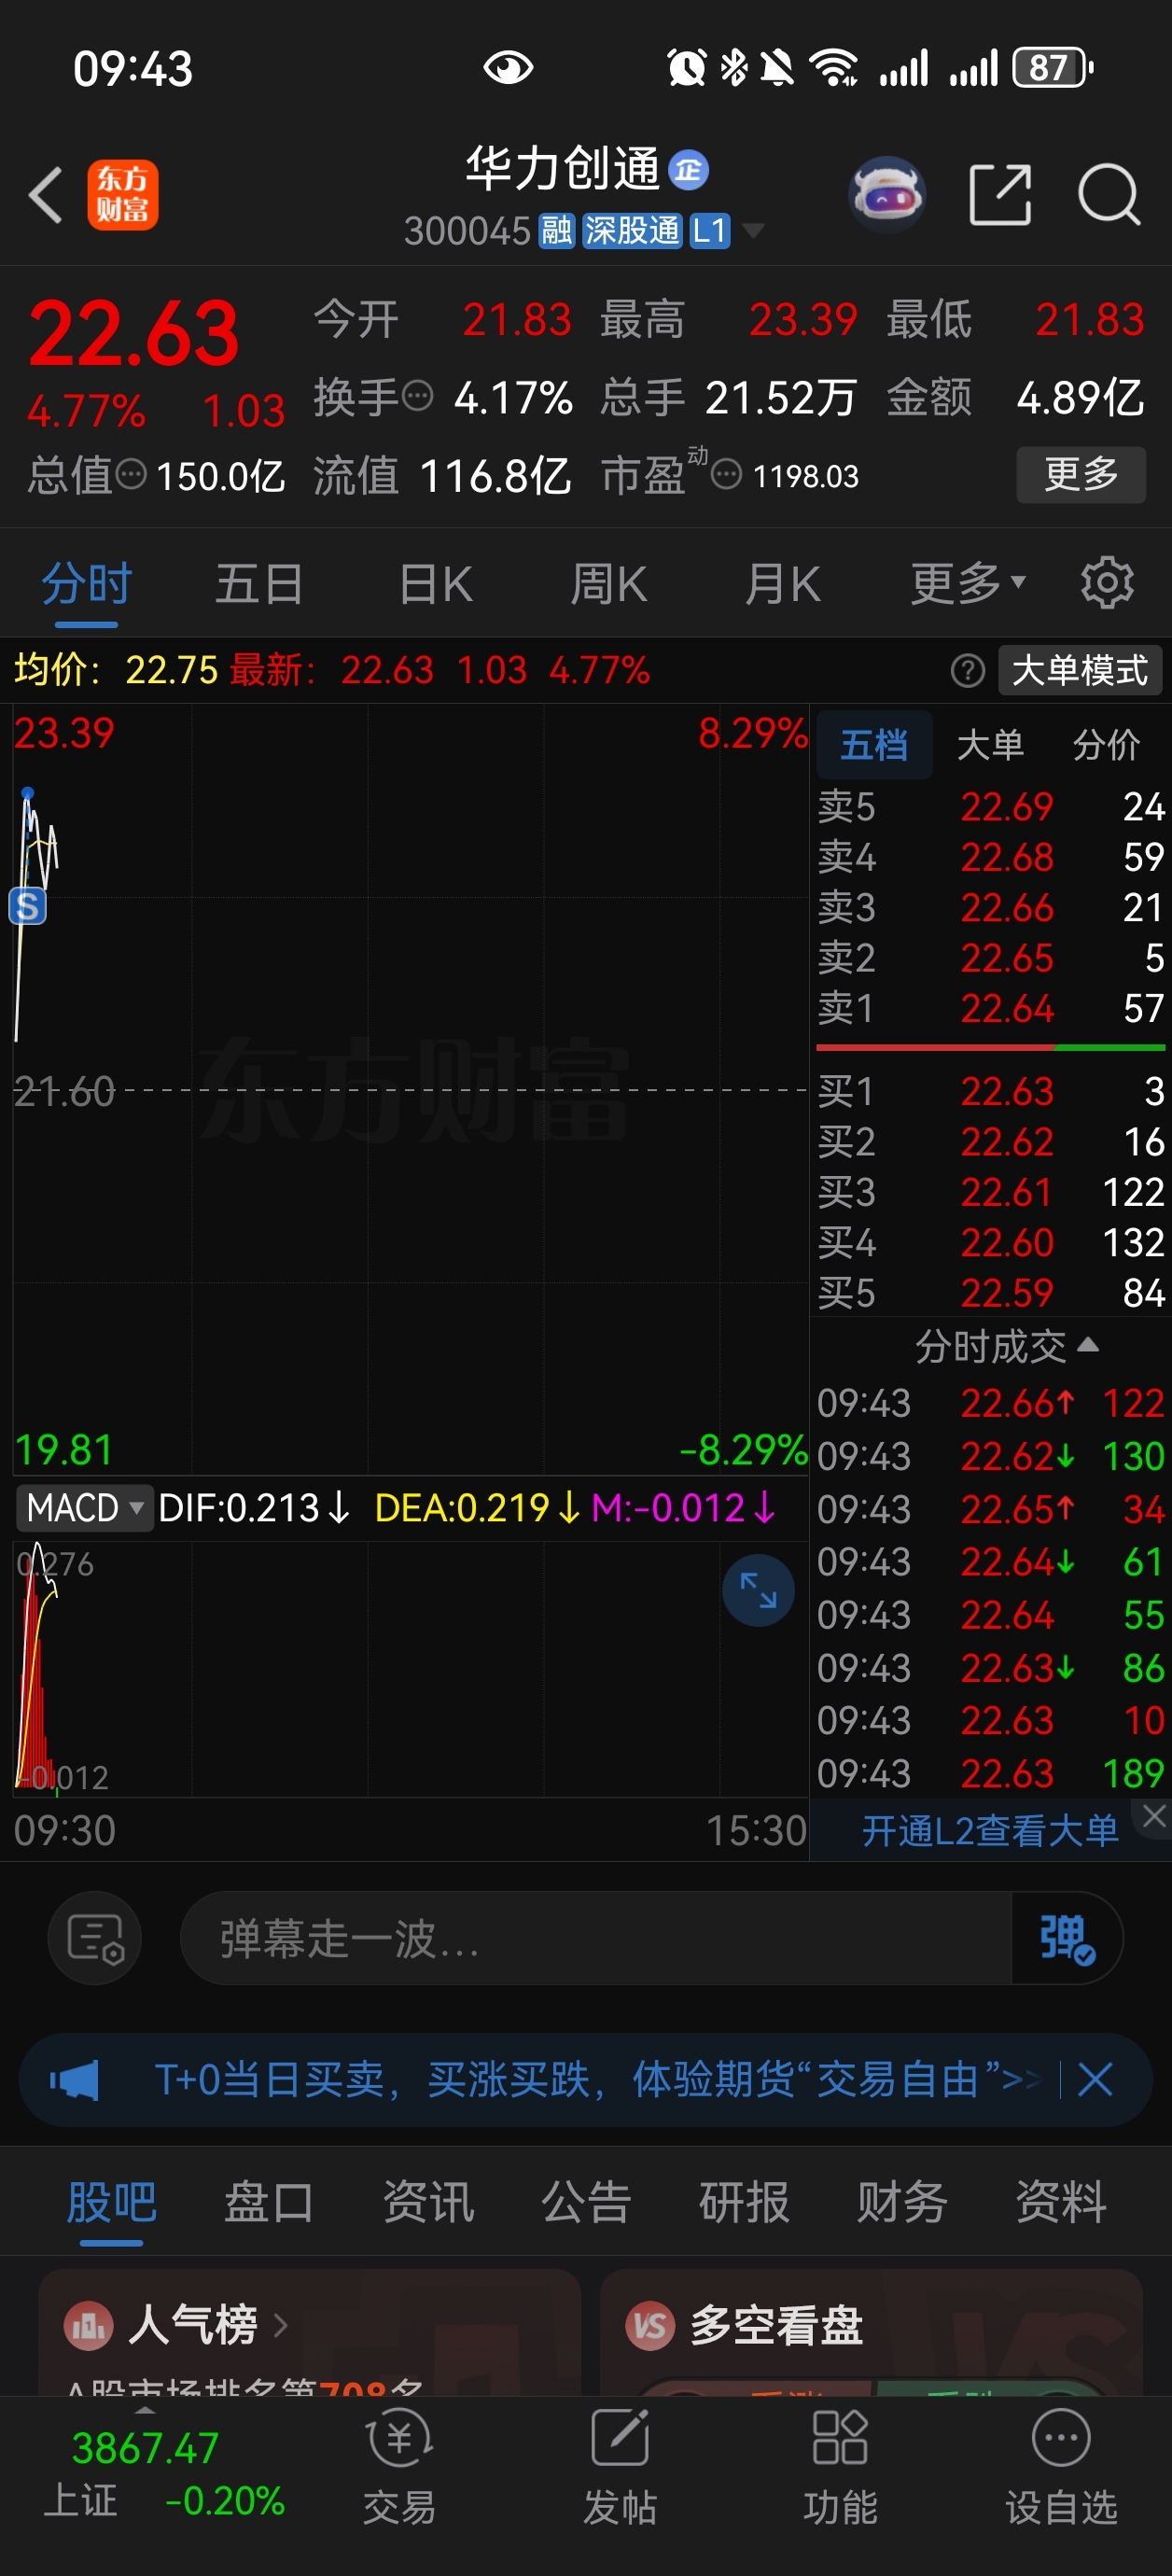Tap the enterprise badge beside 华力创通
Image resolution: width=1172 pixels, height=2576 pixels.
688,169
